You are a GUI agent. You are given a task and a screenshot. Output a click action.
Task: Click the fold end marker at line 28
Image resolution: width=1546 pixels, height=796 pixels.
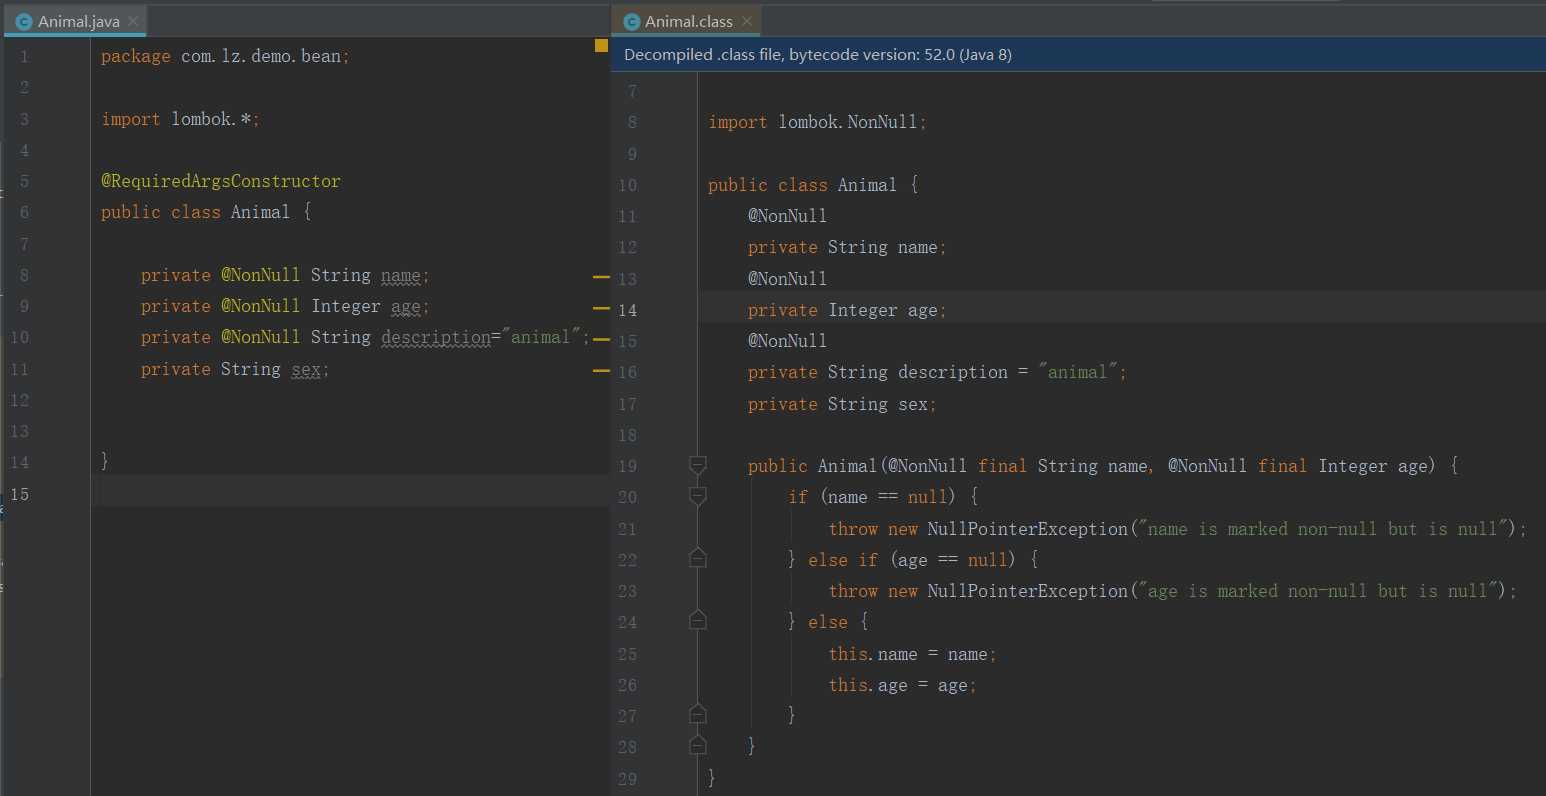click(698, 745)
